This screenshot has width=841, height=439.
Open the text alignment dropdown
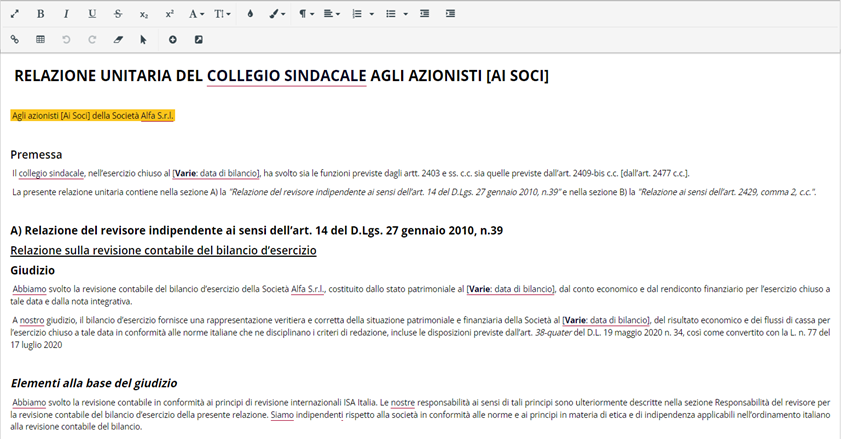[x=331, y=14]
